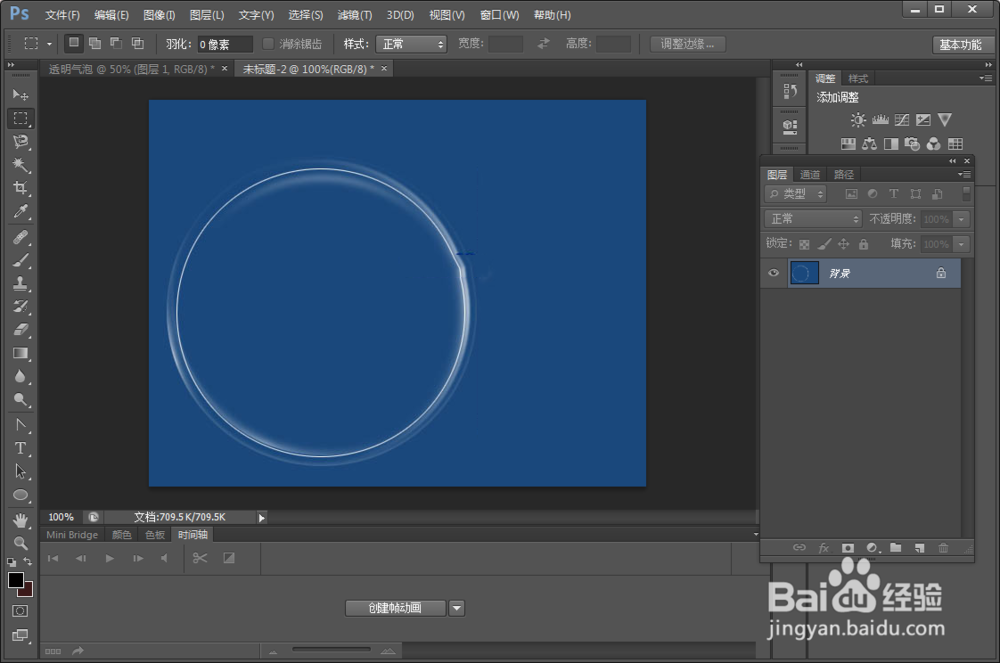
Task: Select the Crop tool
Action: [20, 188]
